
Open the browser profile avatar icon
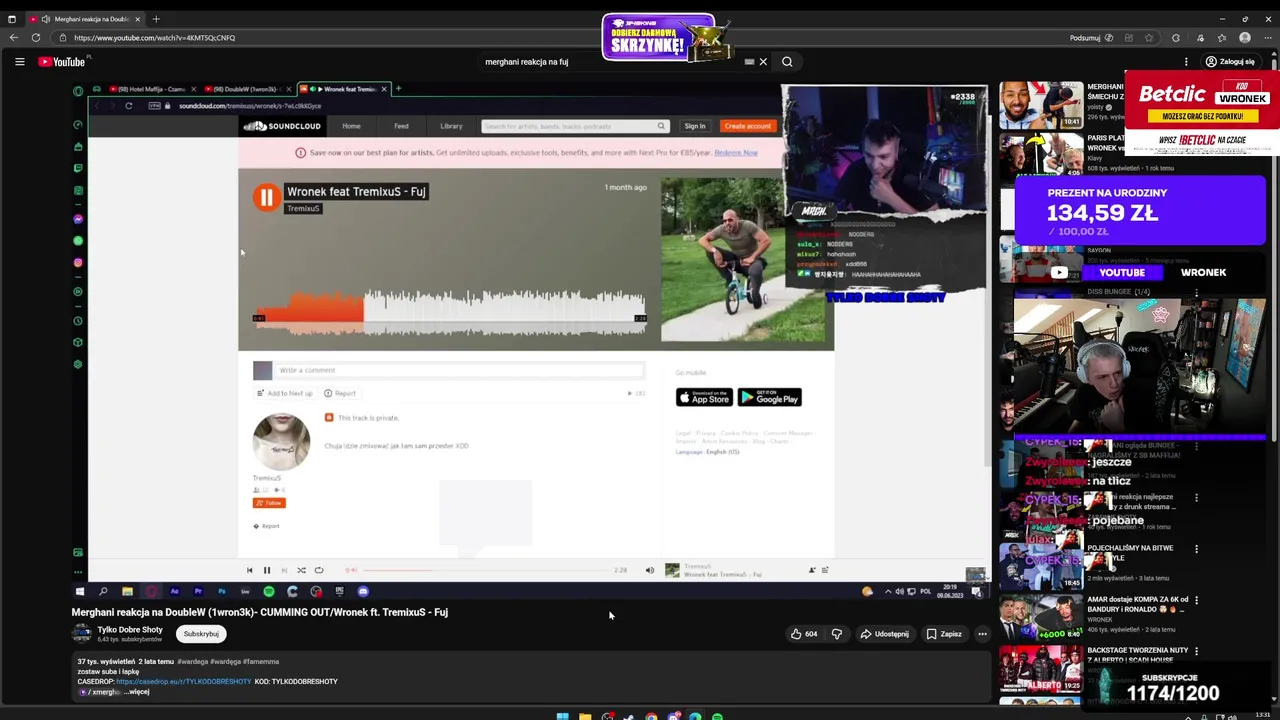[1245, 38]
